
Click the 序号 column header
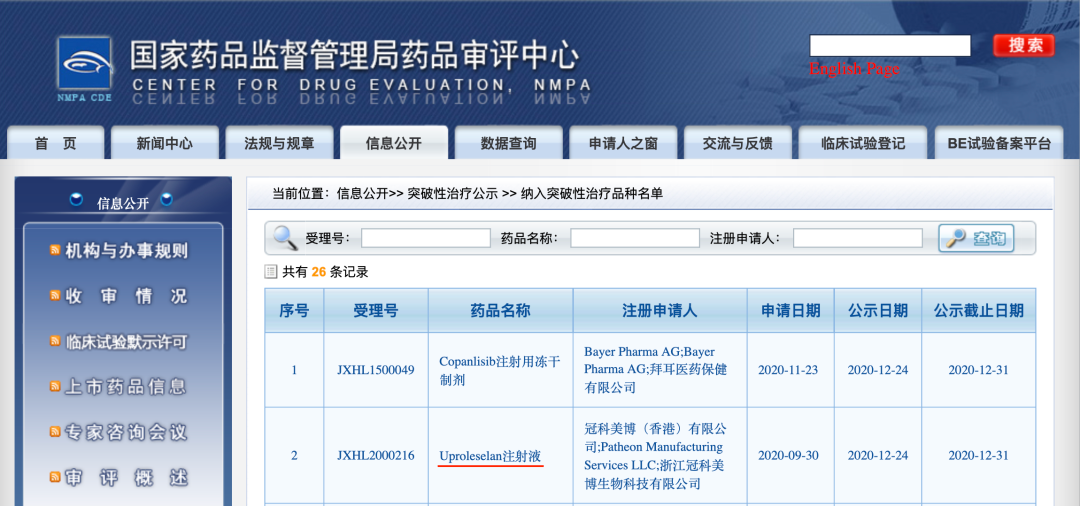(x=294, y=310)
